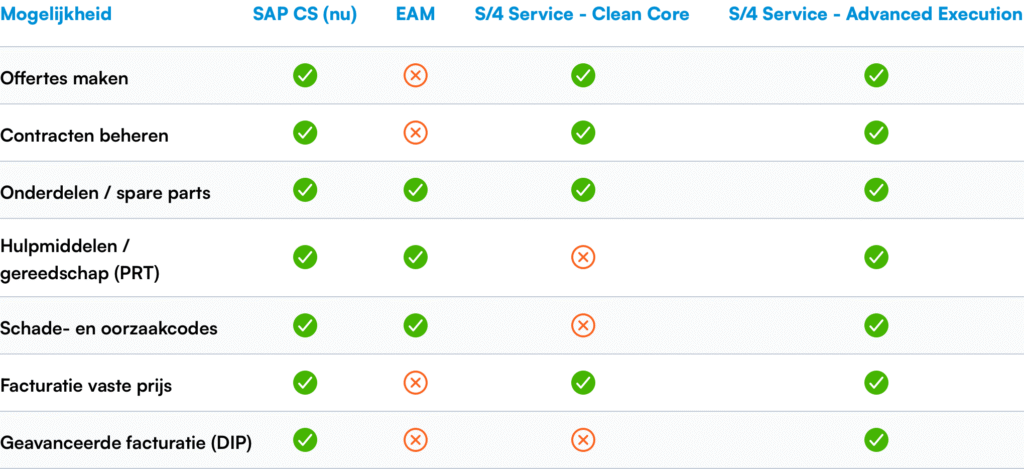The width and height of the screenshot is (1024, 469).
Task: Click the S/4 Service - Advanced Execution header
Action: 876,14
